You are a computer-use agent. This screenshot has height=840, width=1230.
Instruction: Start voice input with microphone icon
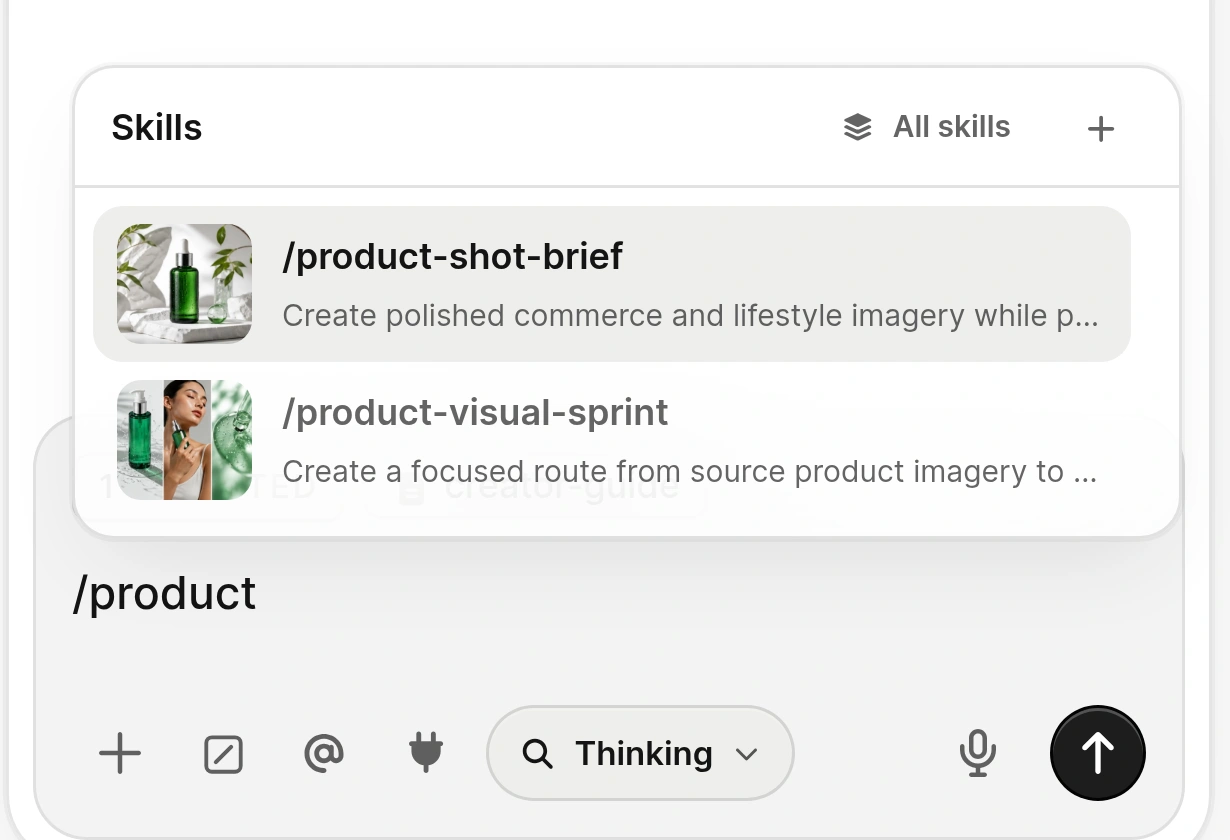pos(978,753)
